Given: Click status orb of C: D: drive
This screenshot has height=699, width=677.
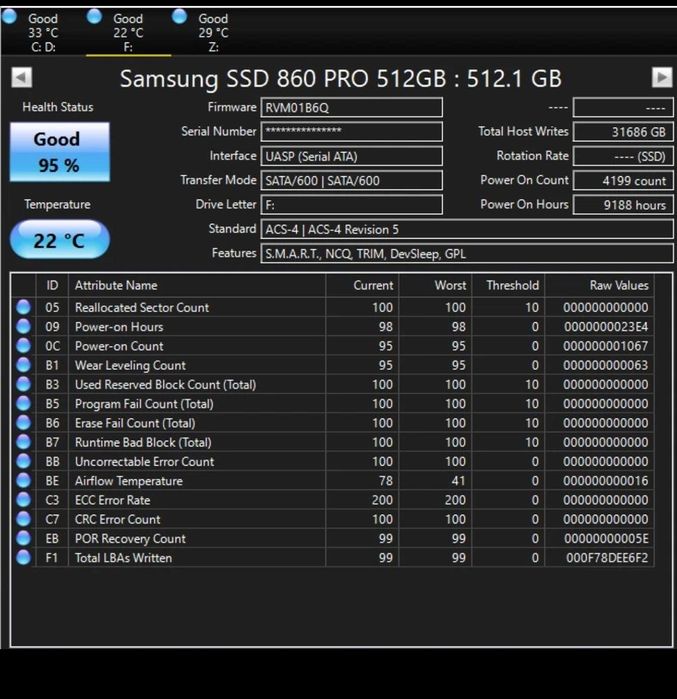Looking at the screenshot, I should pos(9,16).
